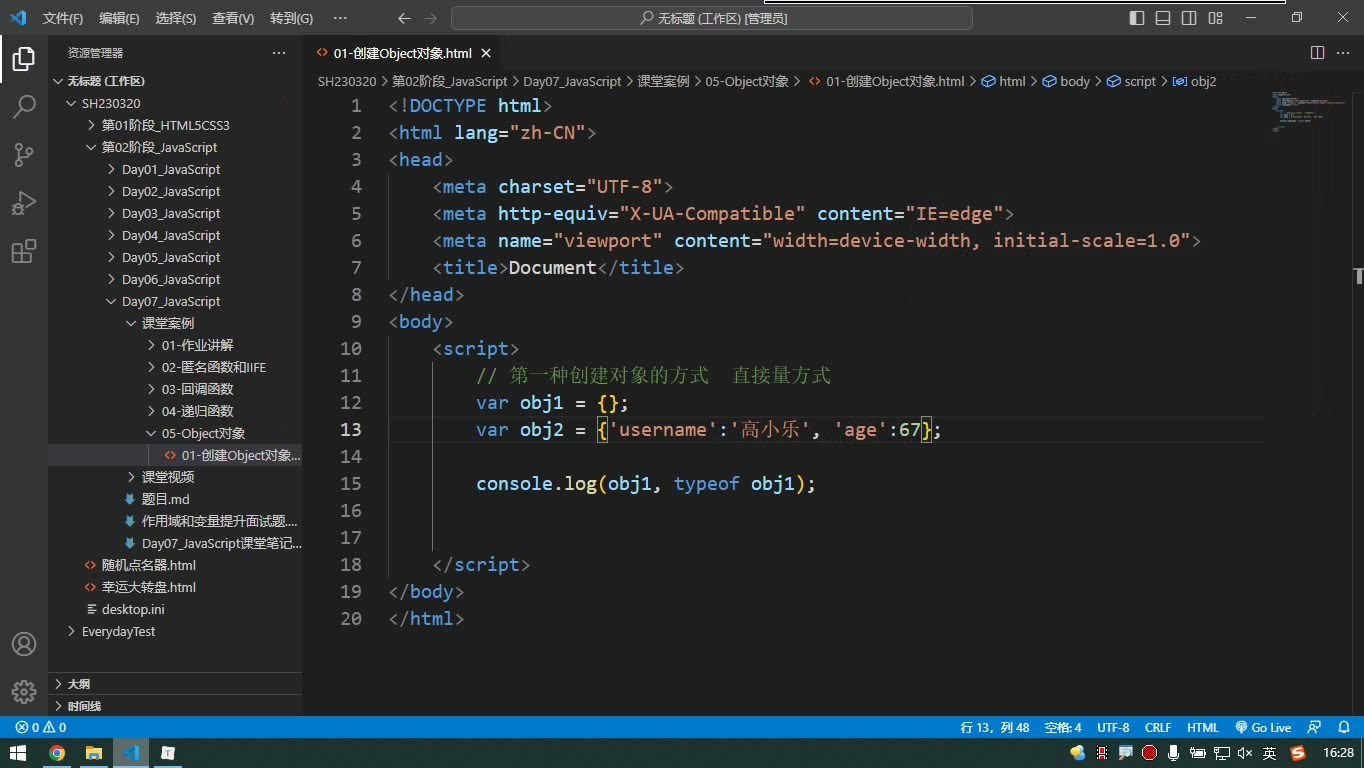
Task: Open the 文件(F) menu
Action: coord(63,18)
